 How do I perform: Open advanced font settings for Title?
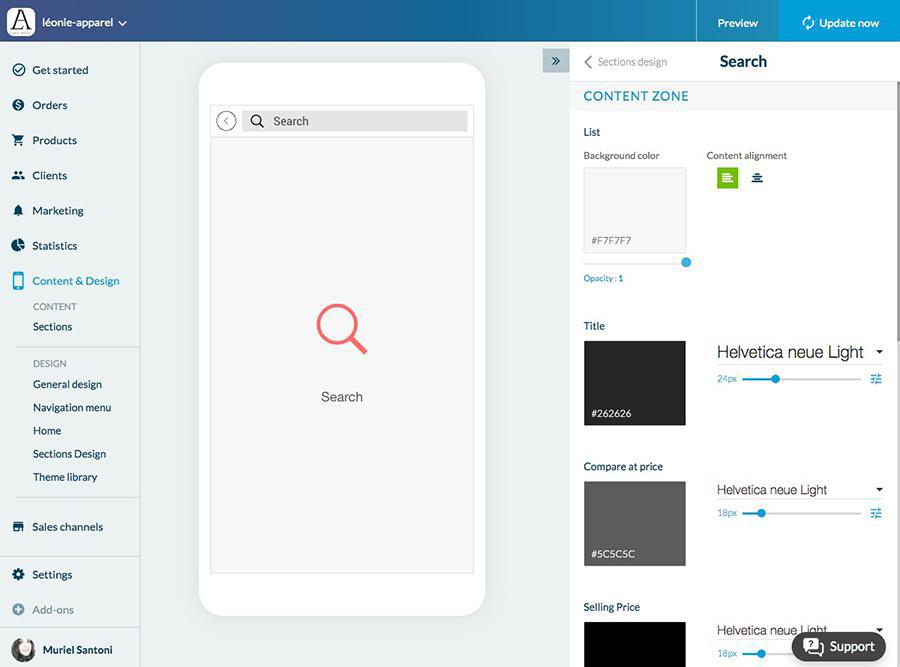click(876, 379)
